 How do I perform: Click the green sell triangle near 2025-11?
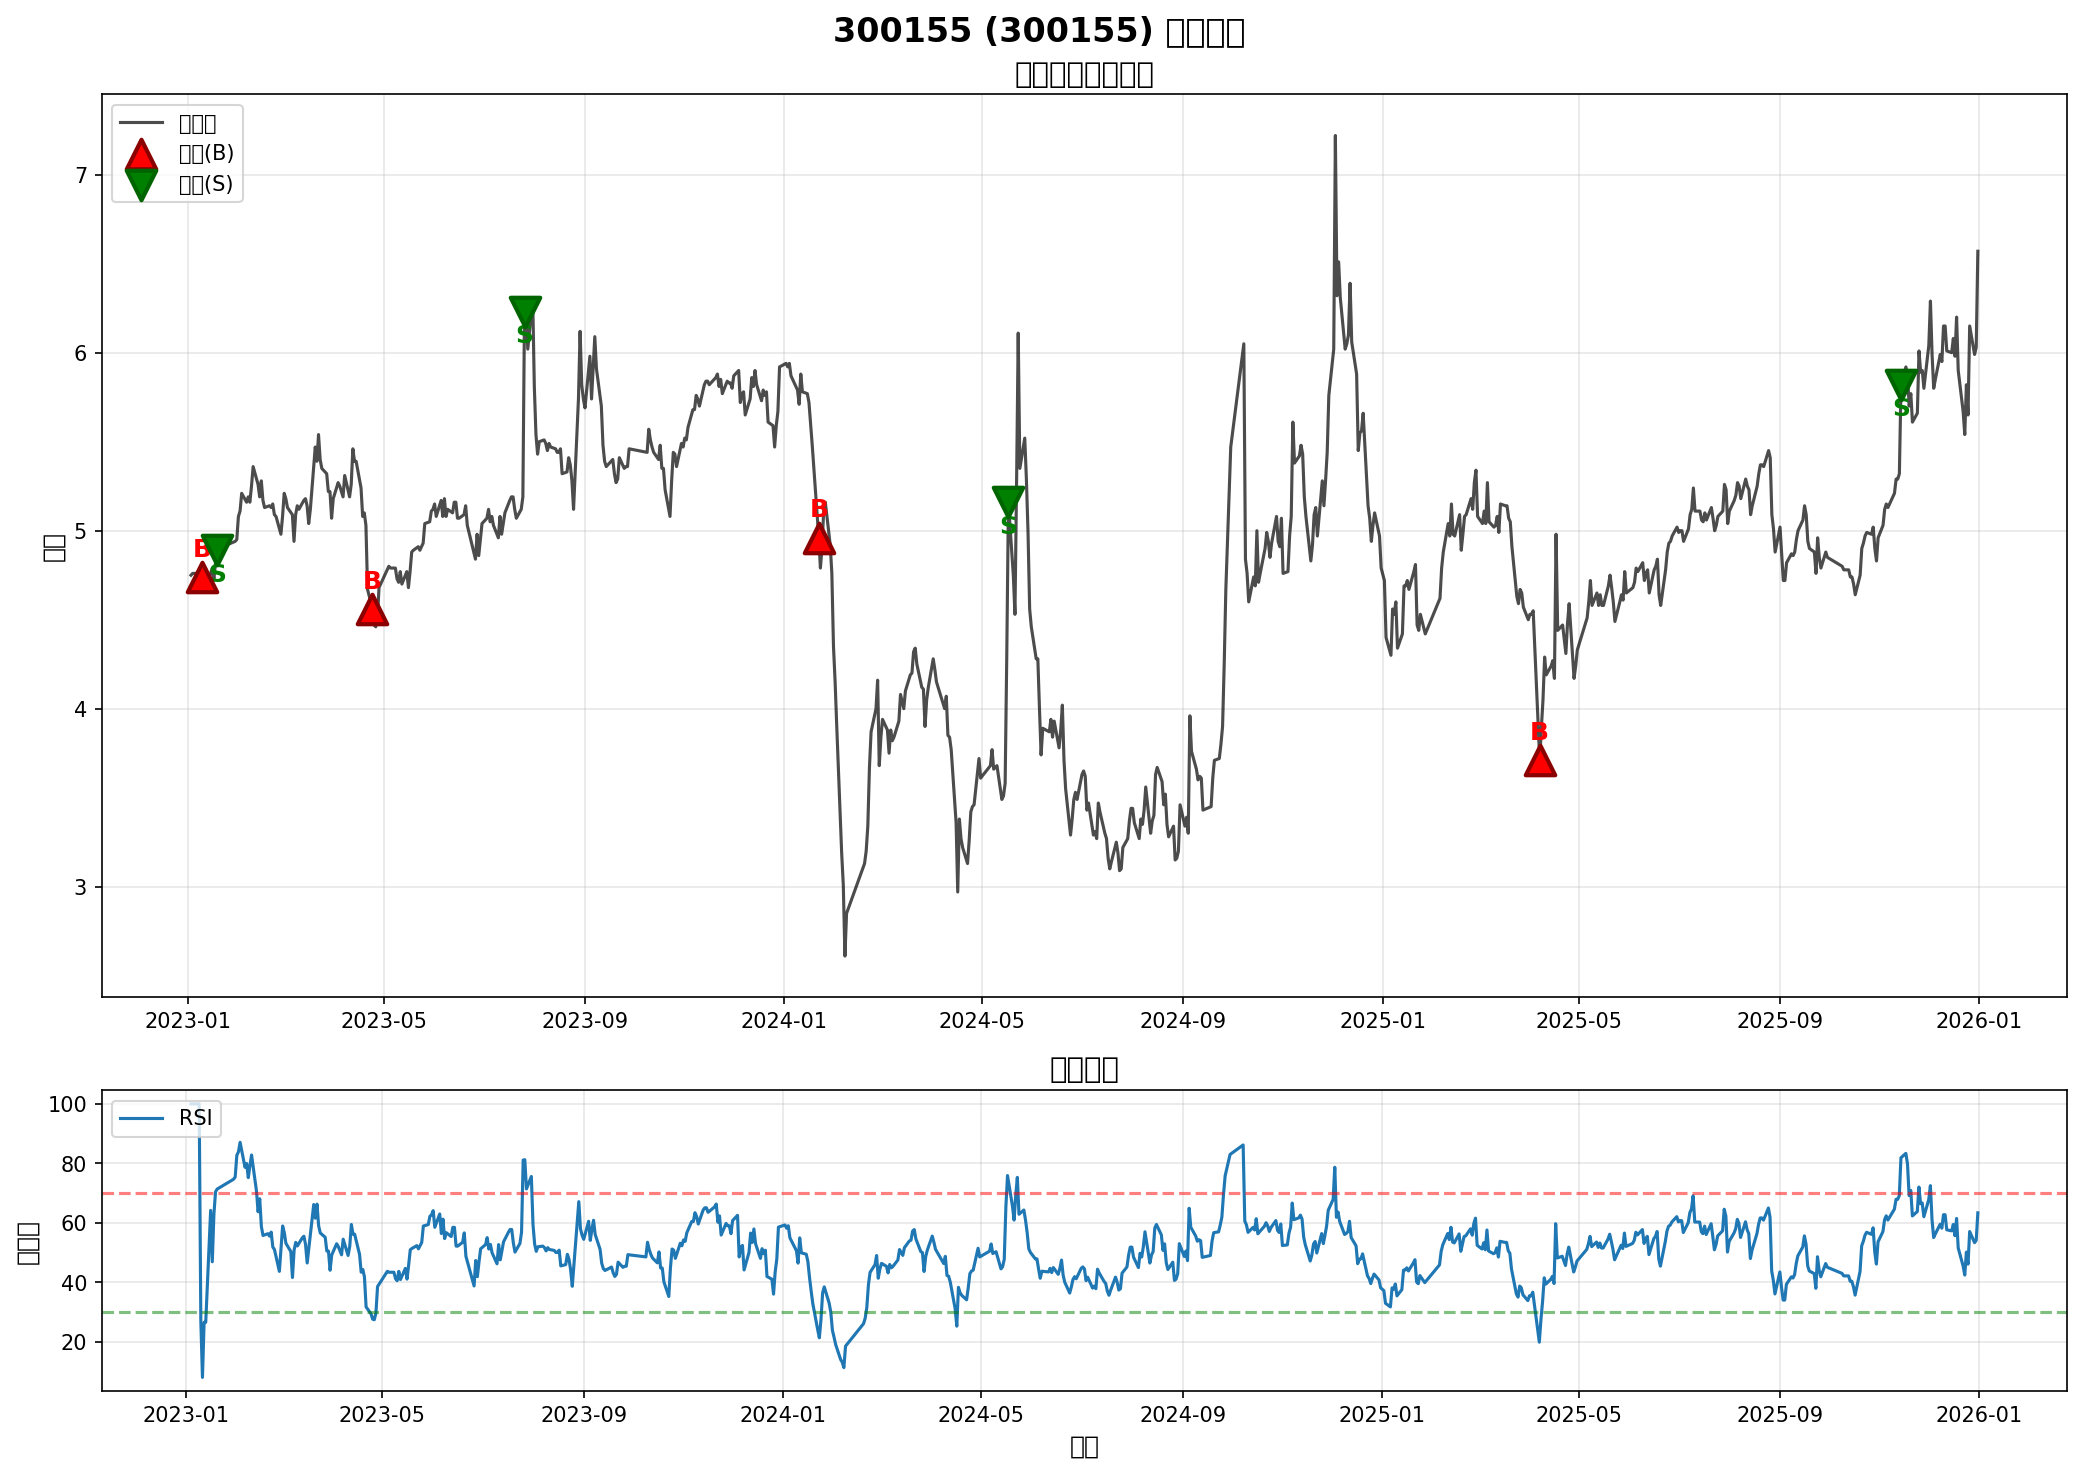click(x=1901, y=384)
